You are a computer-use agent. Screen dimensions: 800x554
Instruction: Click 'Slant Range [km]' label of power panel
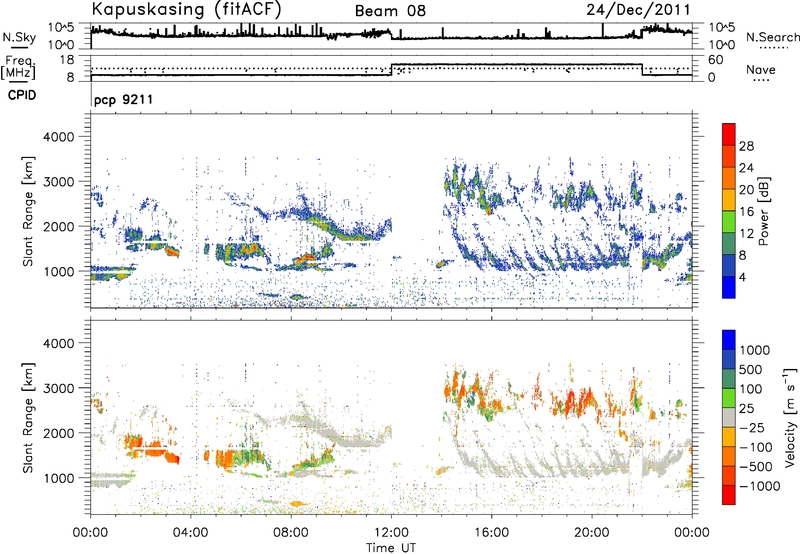point(28,212)
